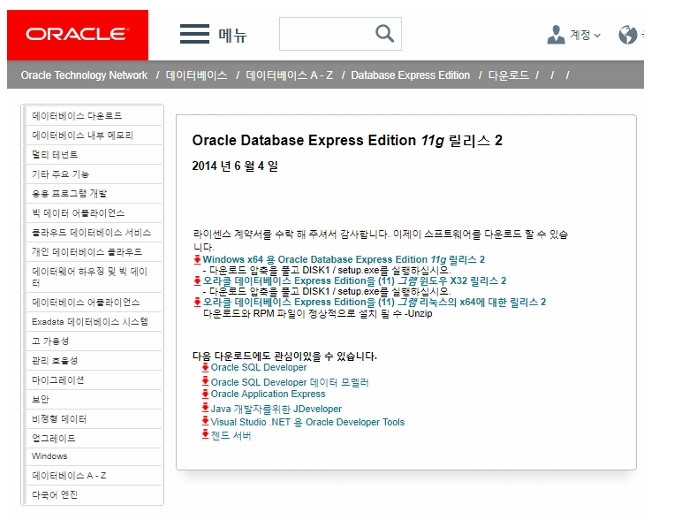Open the 젠드 서버 link
The height and width of the screenshot is (524, 683).
[x=231, y=436]
